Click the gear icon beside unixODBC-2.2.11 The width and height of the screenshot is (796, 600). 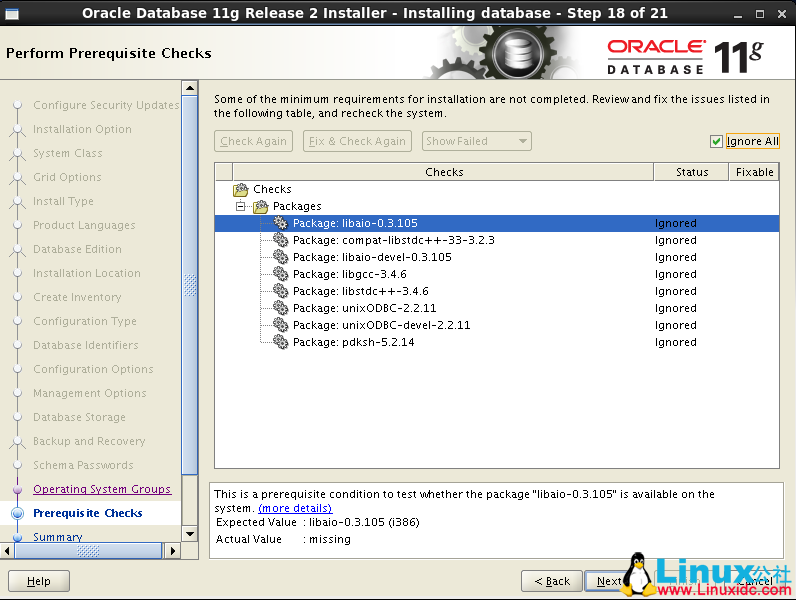[280, 308]
